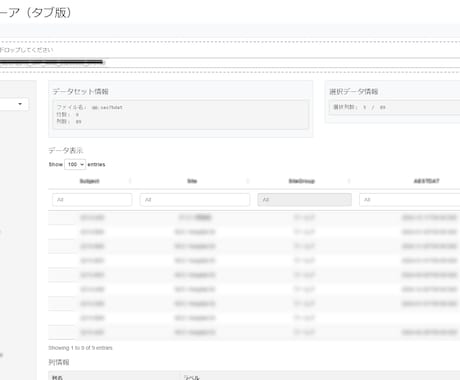
Task: Open the Show entries count dropdown
Action: [x=75, y=164]
